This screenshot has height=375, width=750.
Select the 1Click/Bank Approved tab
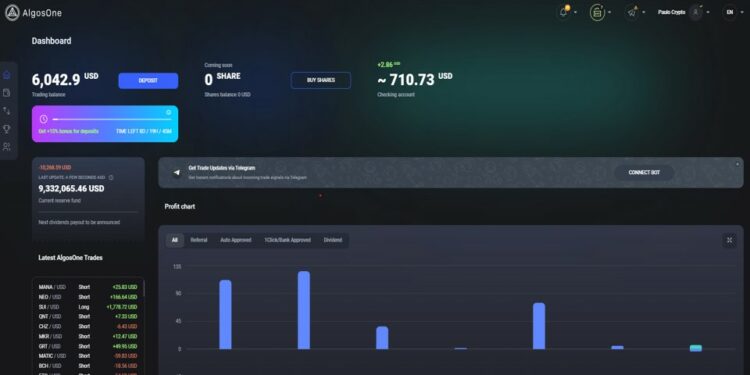287,240
